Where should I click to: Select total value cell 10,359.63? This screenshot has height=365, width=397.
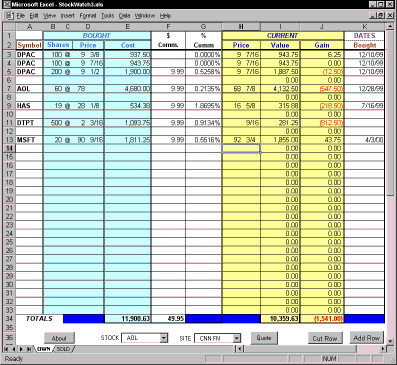(x=280, y=319)
